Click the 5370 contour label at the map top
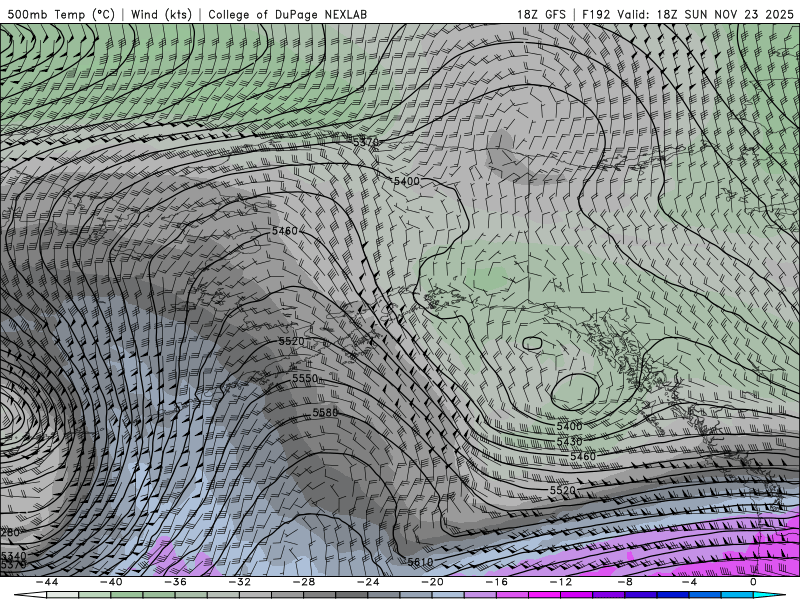This screenshot has height=600, width=800. click(x=366, y=142)
